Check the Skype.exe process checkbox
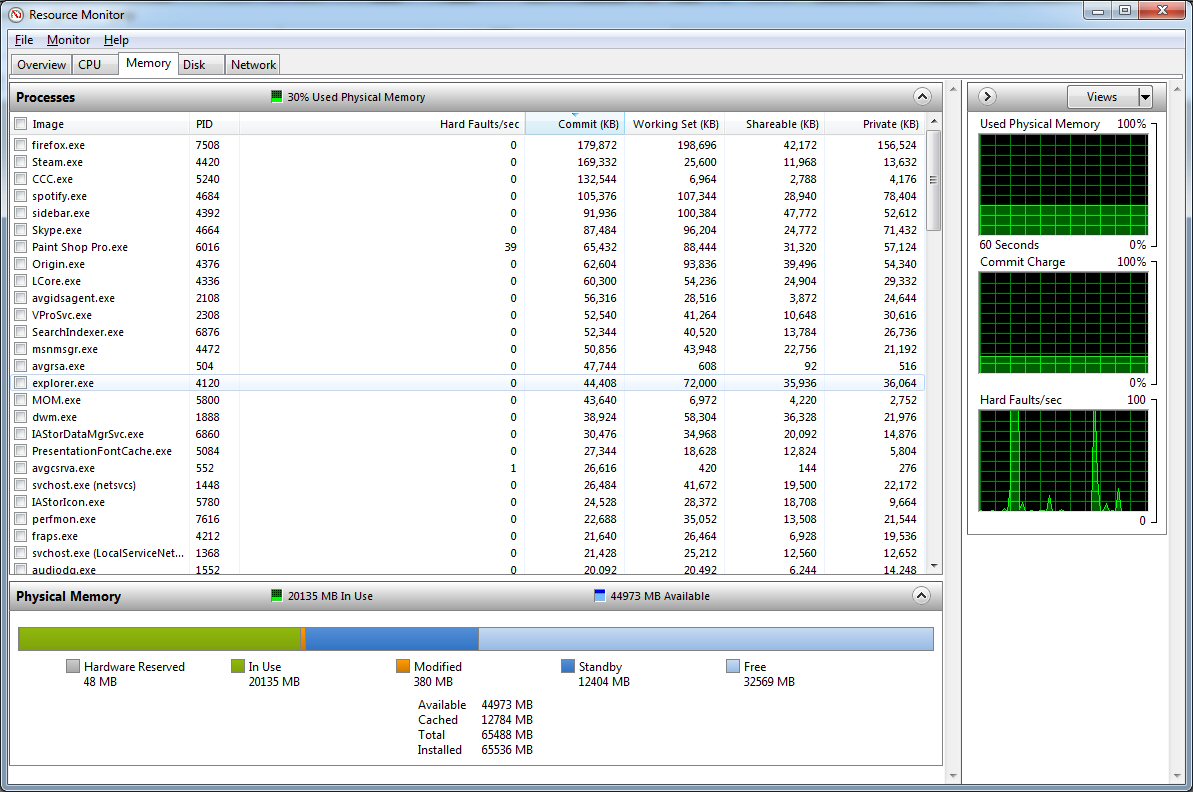Viewport: 1193px width, 792px height. (21, 230)
